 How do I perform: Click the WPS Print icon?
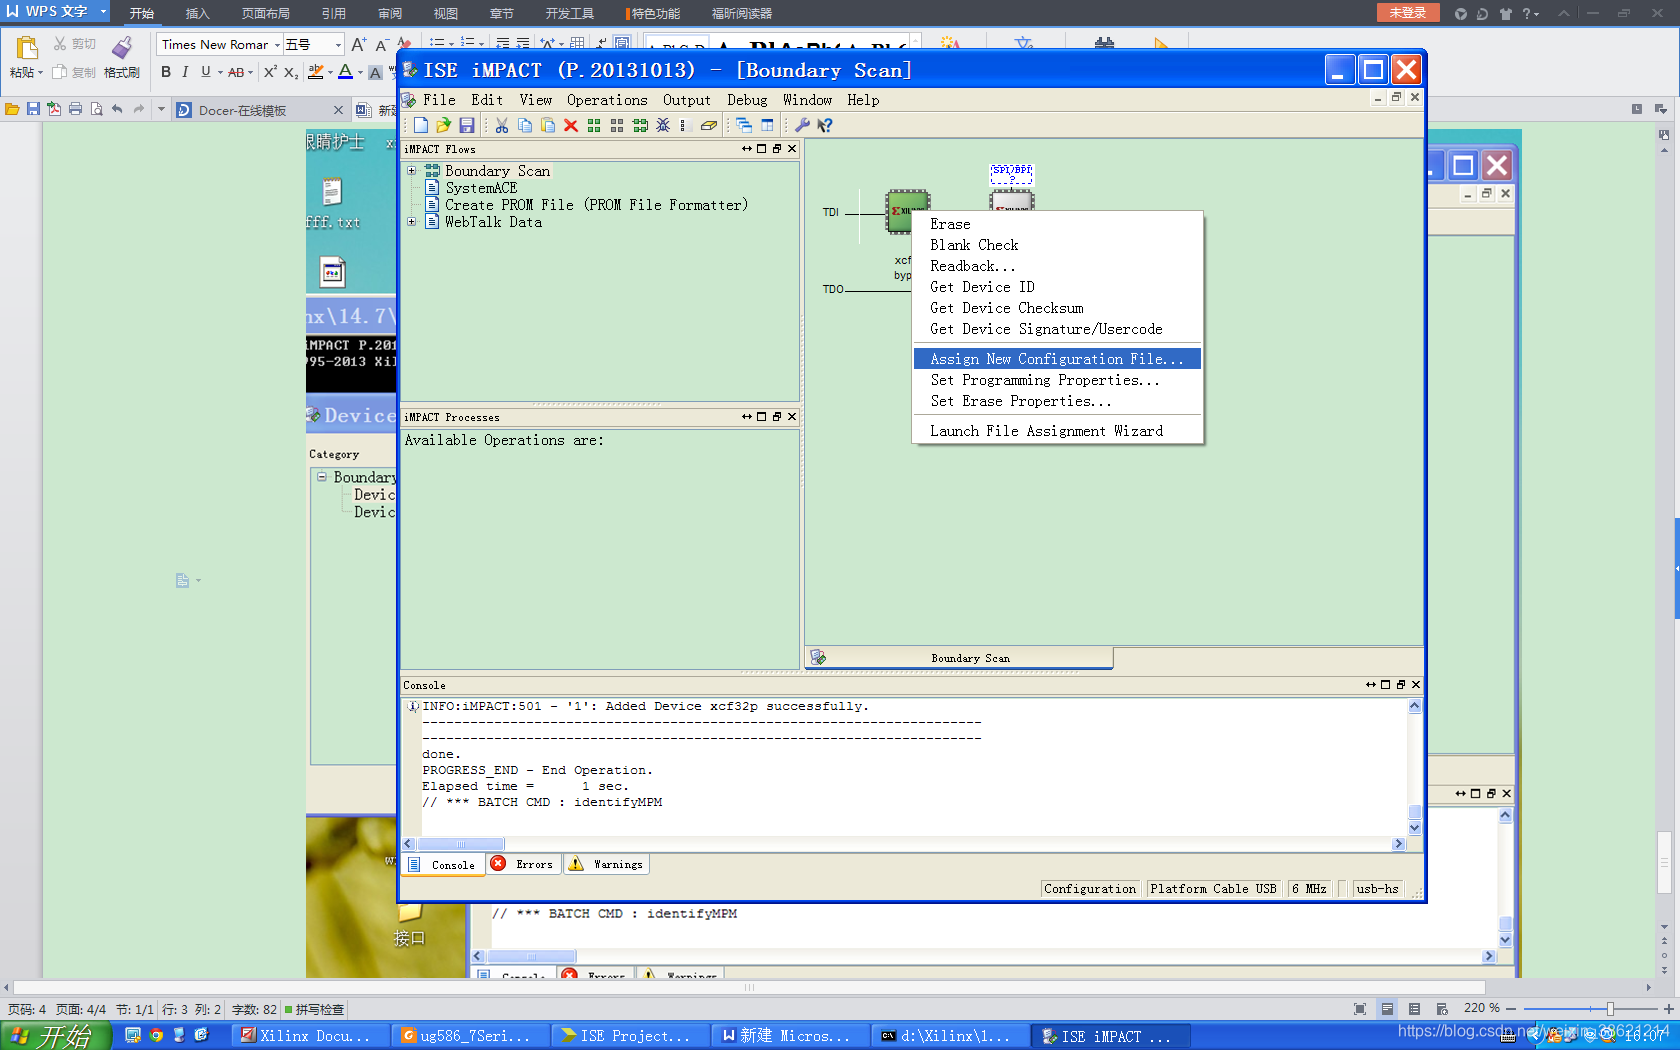(x=75, y=109)
